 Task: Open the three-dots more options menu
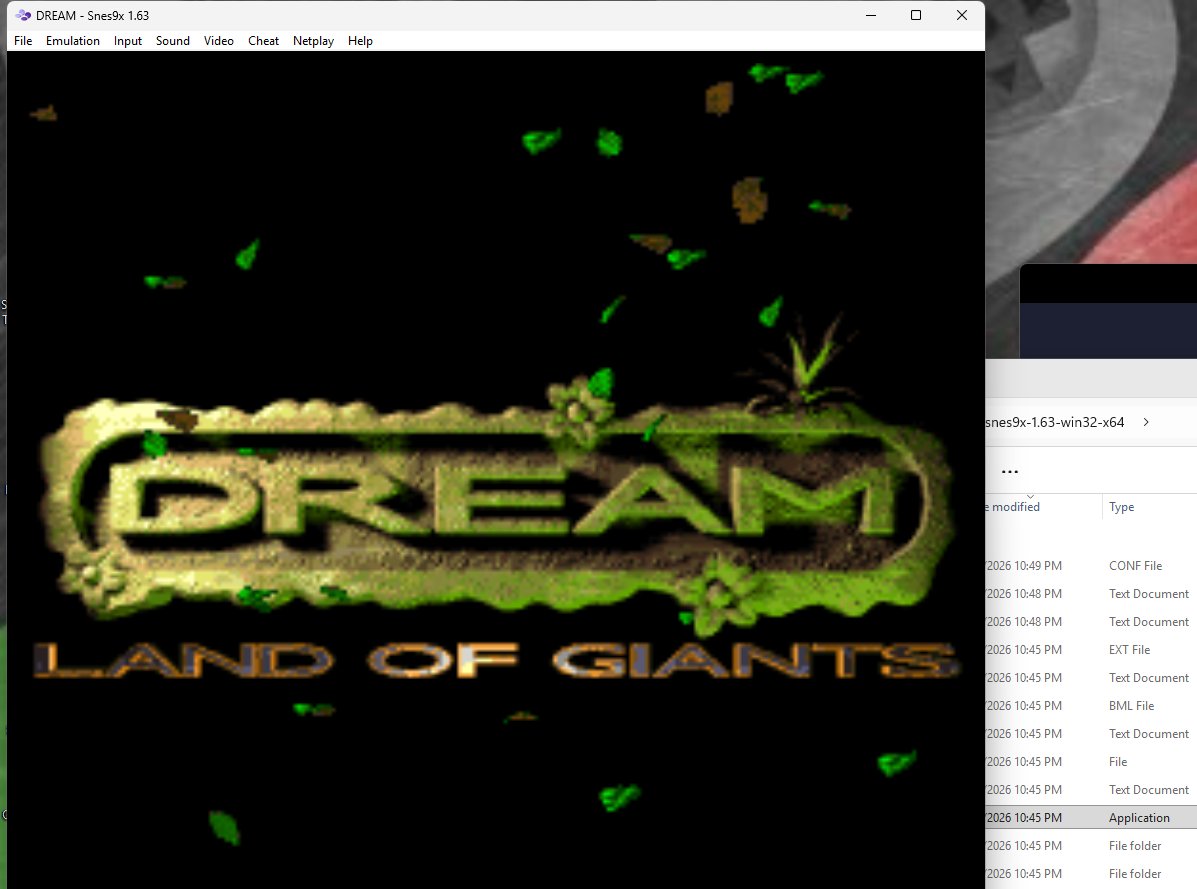point(1010,472)
